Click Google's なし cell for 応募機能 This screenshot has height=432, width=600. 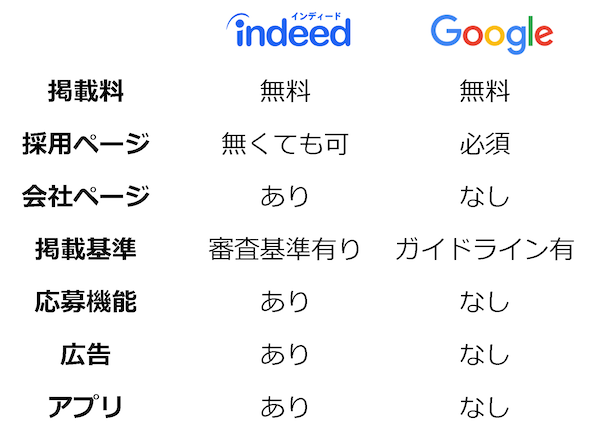(x=485, y=301)
